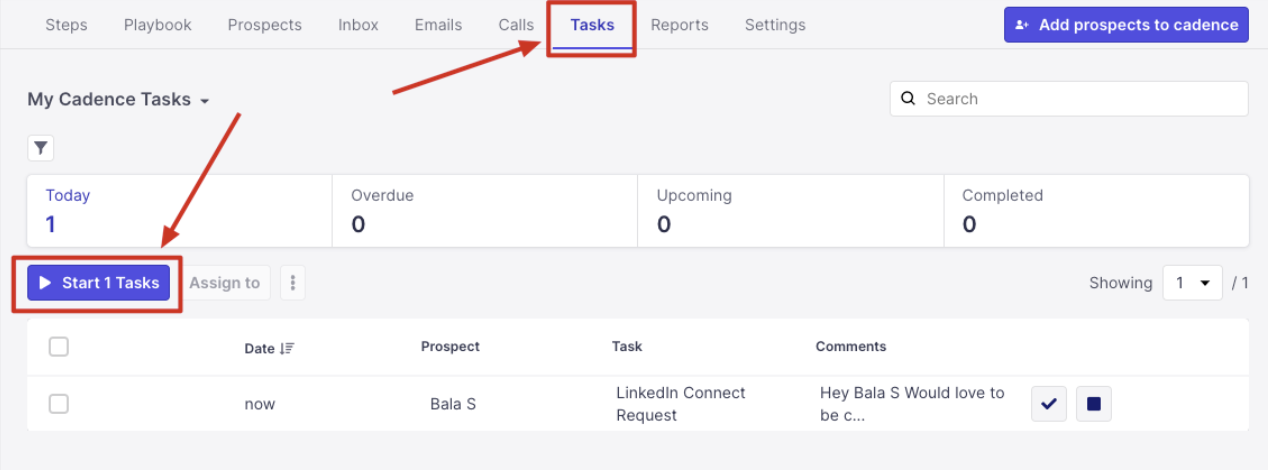This screenshot has height=472, width=1268.
Task: View the Completed tasks card
Action: (1096, 210)
